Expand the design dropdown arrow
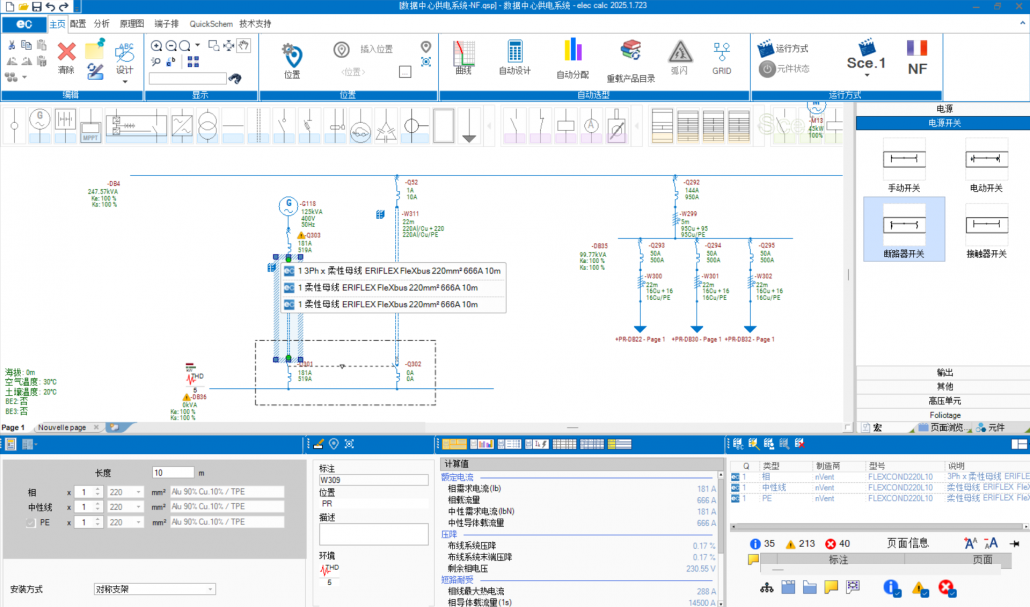 [124, 81]
